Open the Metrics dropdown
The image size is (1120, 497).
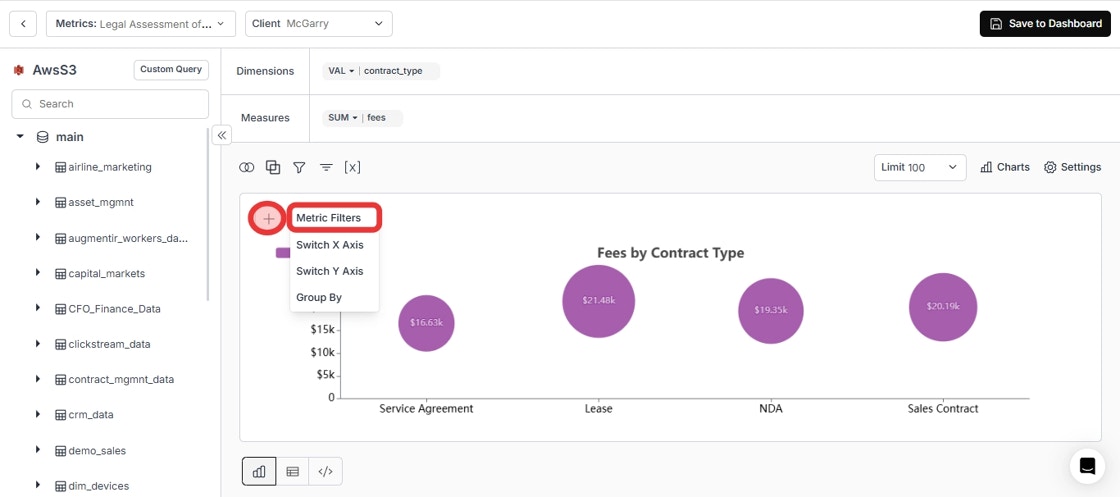[x=141, y=24]
